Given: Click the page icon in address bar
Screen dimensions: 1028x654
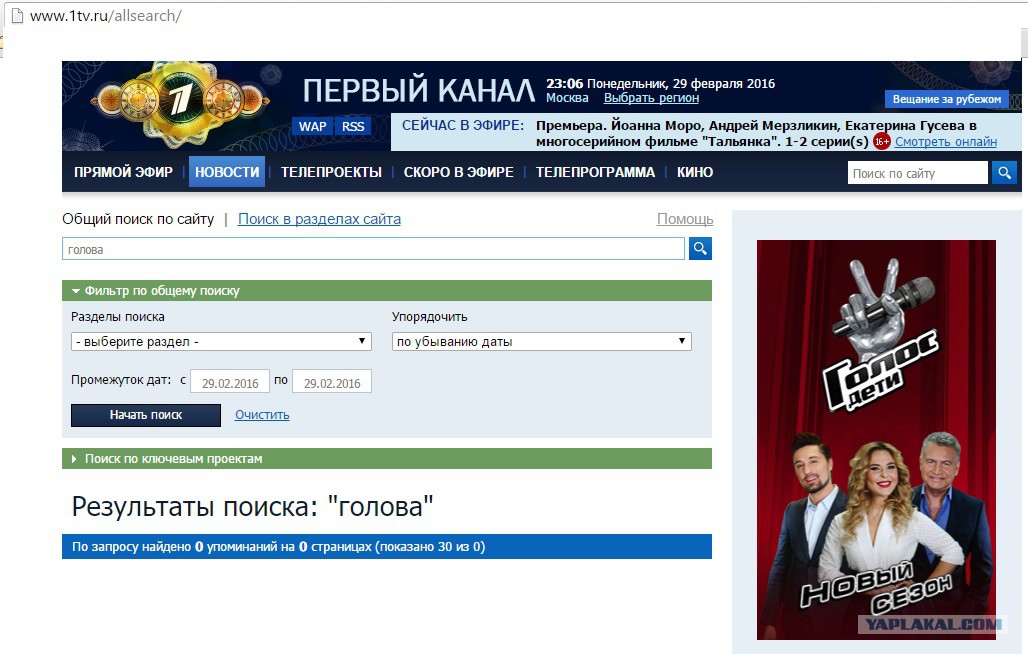Looking at the screenshot, I should pos(16,16).
